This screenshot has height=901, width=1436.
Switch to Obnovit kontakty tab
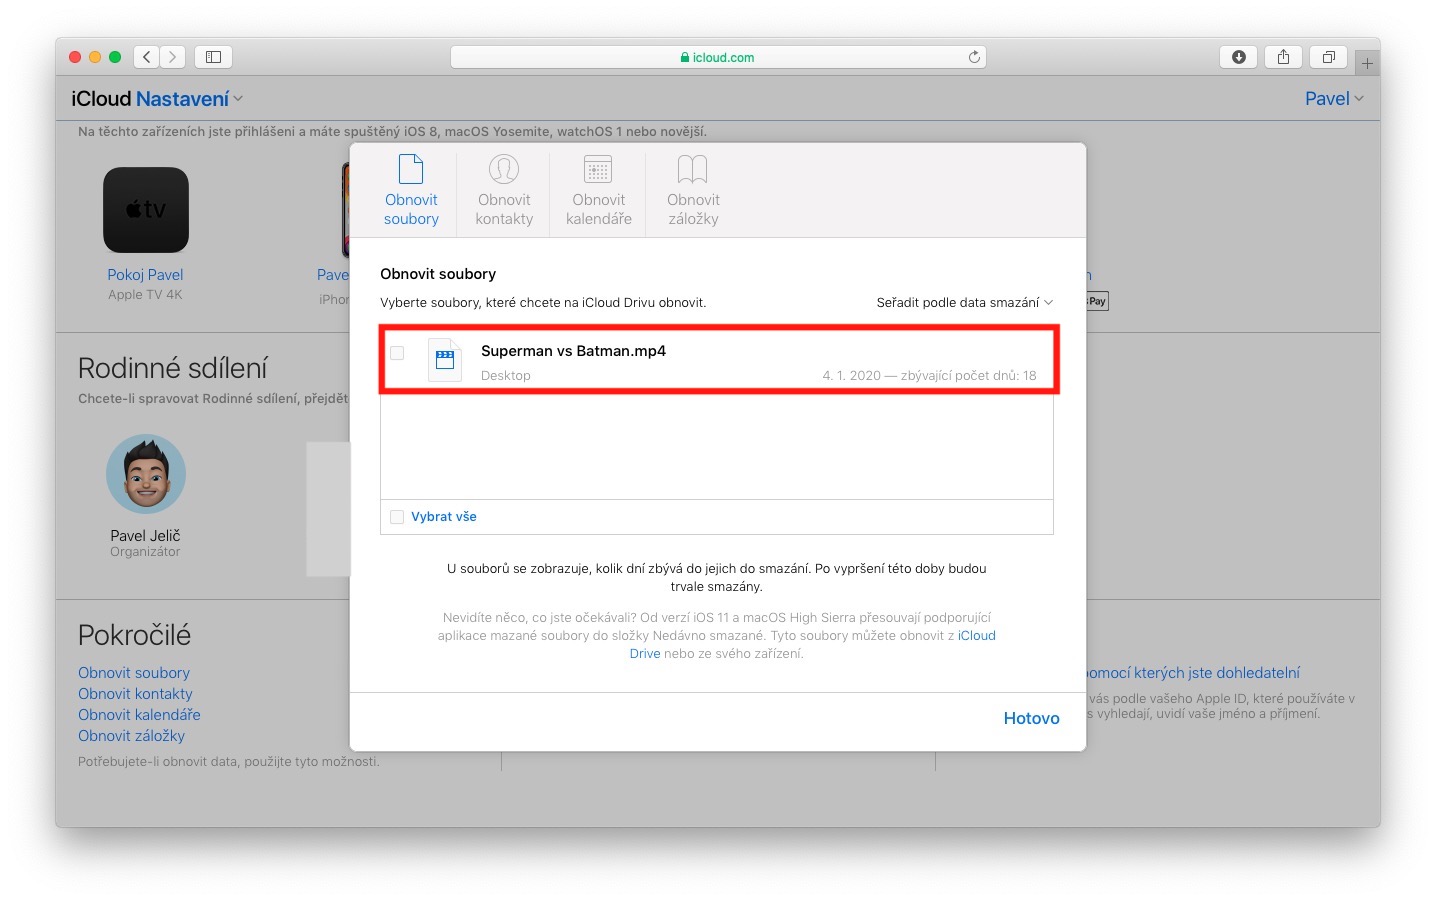tap(504, 190)
